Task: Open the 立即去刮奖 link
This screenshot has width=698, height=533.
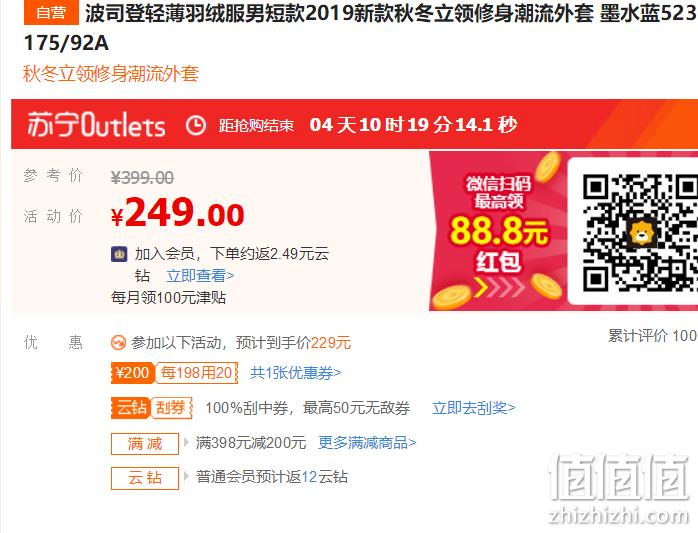Action: point(474,407)
